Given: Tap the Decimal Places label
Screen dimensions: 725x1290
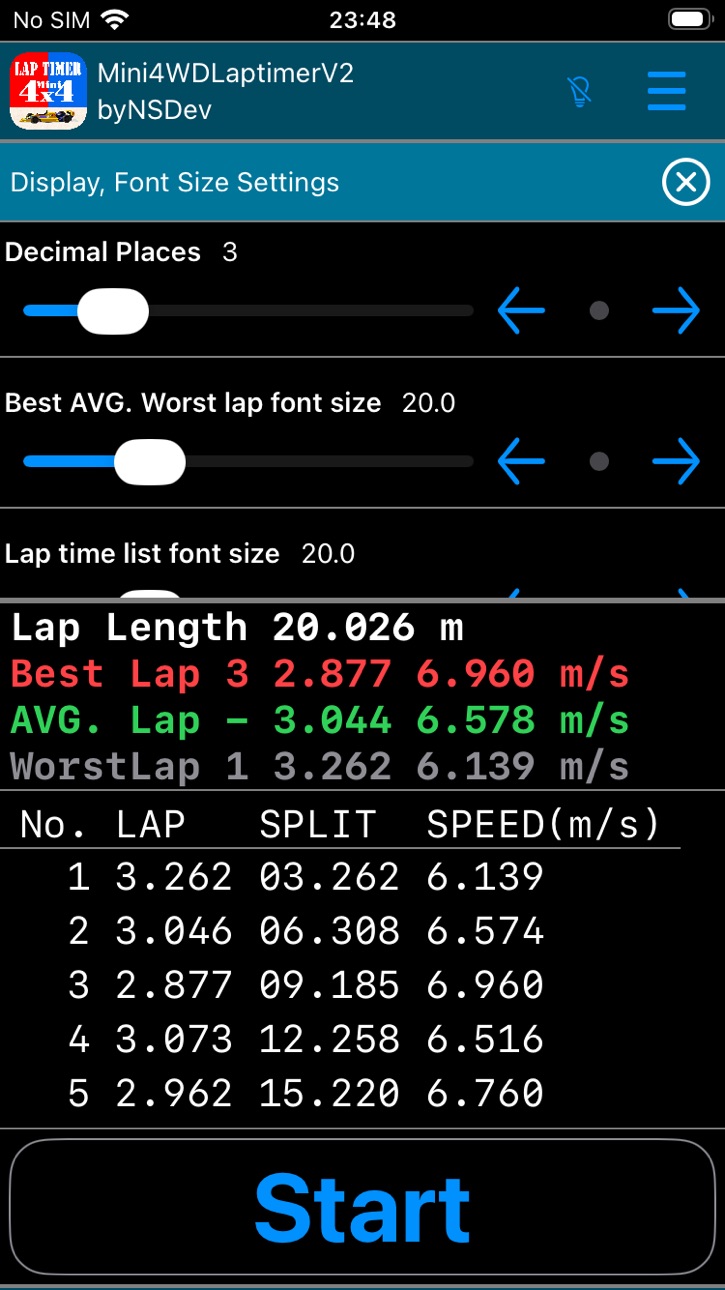Looking at the screenshot, I should click(103, 252).
